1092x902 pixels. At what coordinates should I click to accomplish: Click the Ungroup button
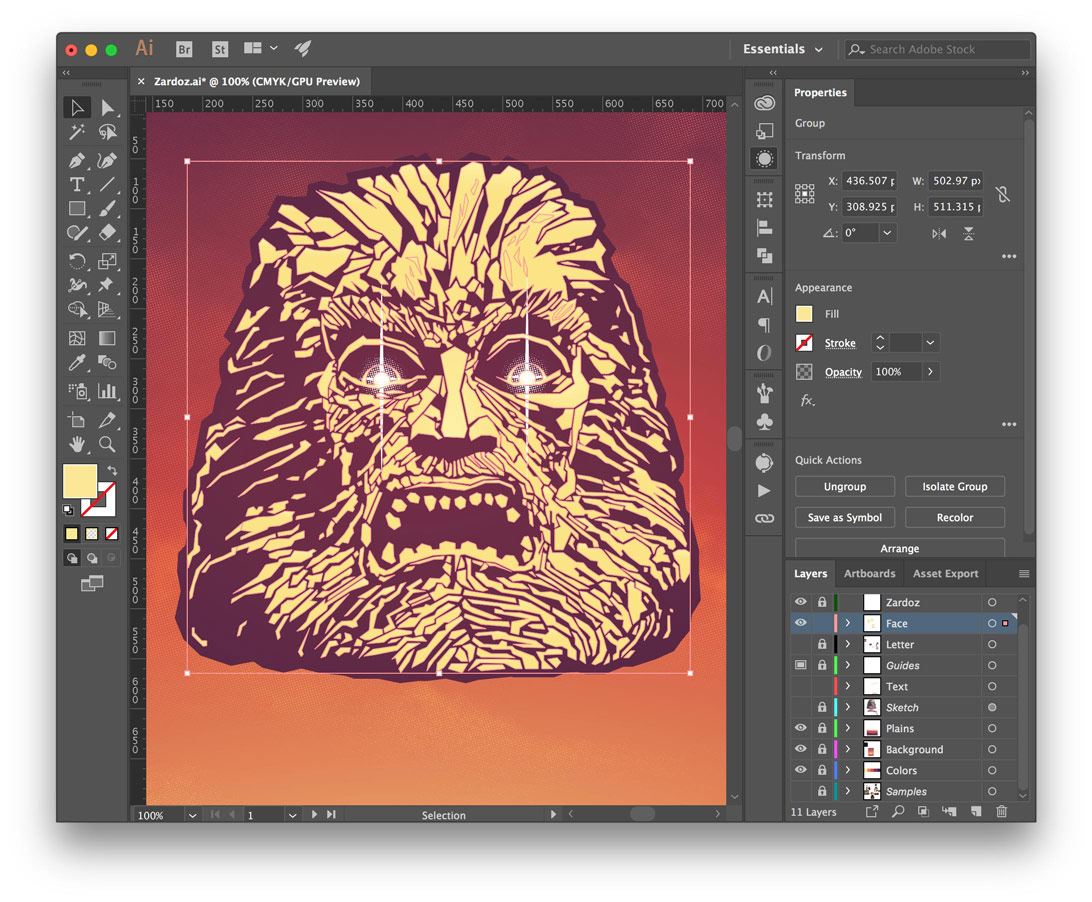point(845,486)
